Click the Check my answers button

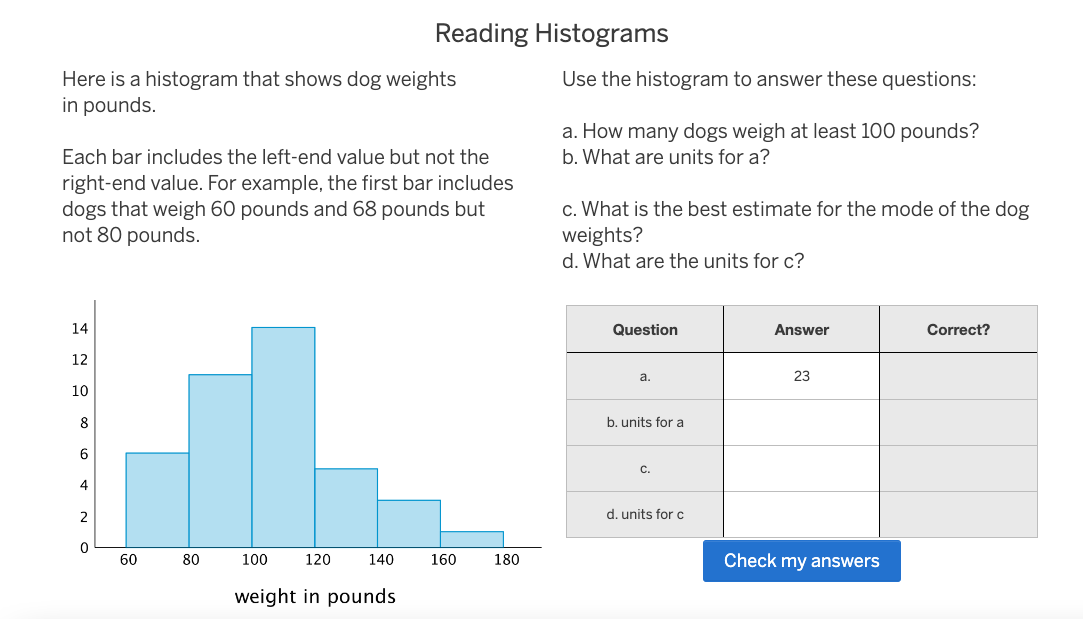(801, 561)
